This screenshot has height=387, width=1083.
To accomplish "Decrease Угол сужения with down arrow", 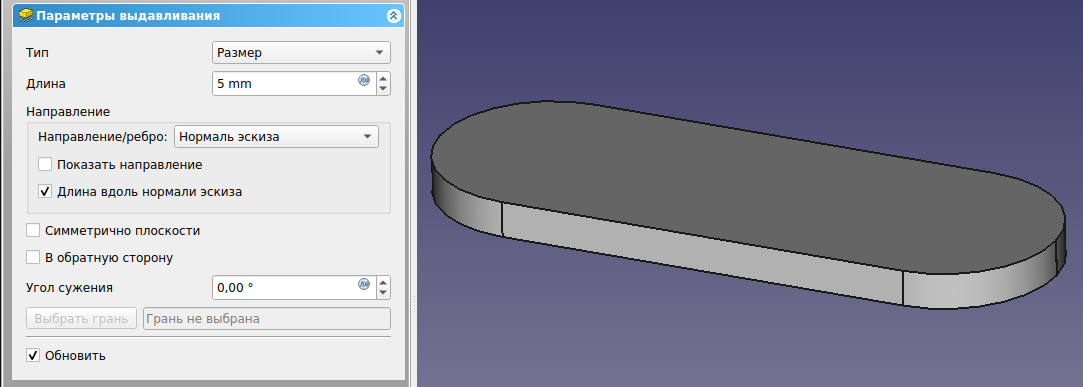I will pyautogui.click(x=383, y=293).
